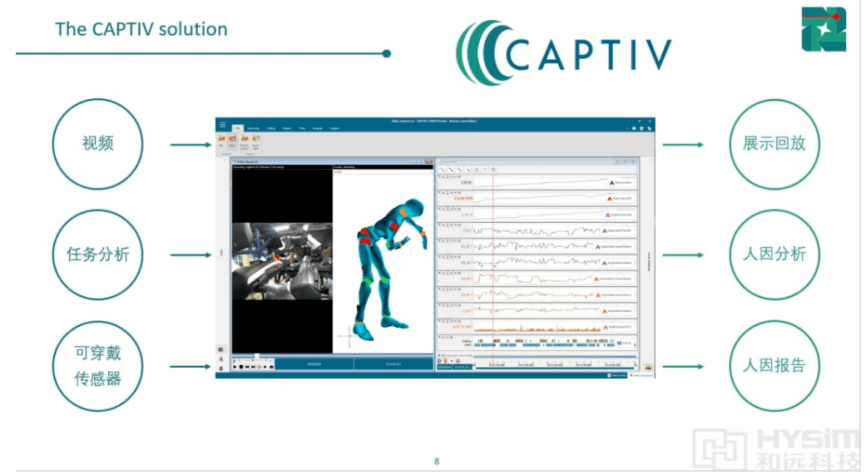Click the time ruler below the graphs
Viewport: 866px width, 475px height.
(555, 365)
